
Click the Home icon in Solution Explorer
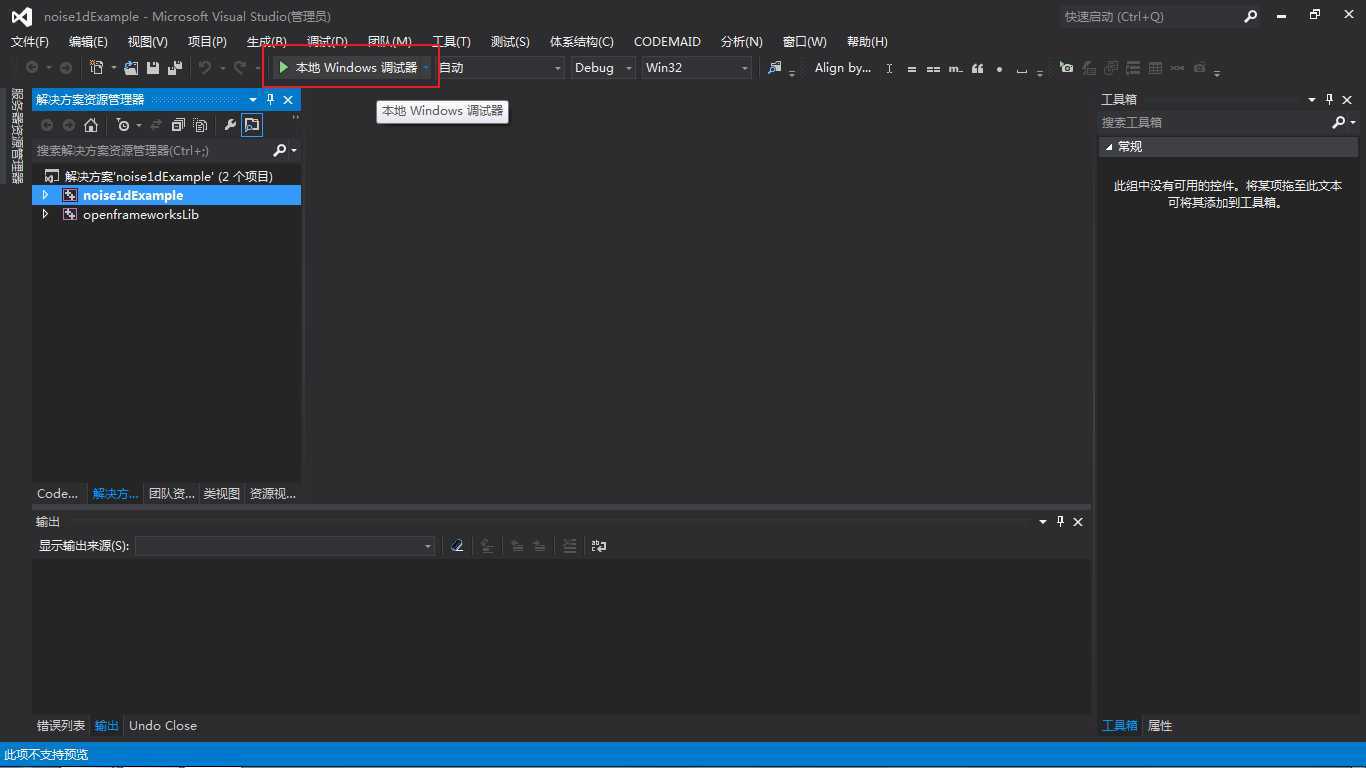91,125
